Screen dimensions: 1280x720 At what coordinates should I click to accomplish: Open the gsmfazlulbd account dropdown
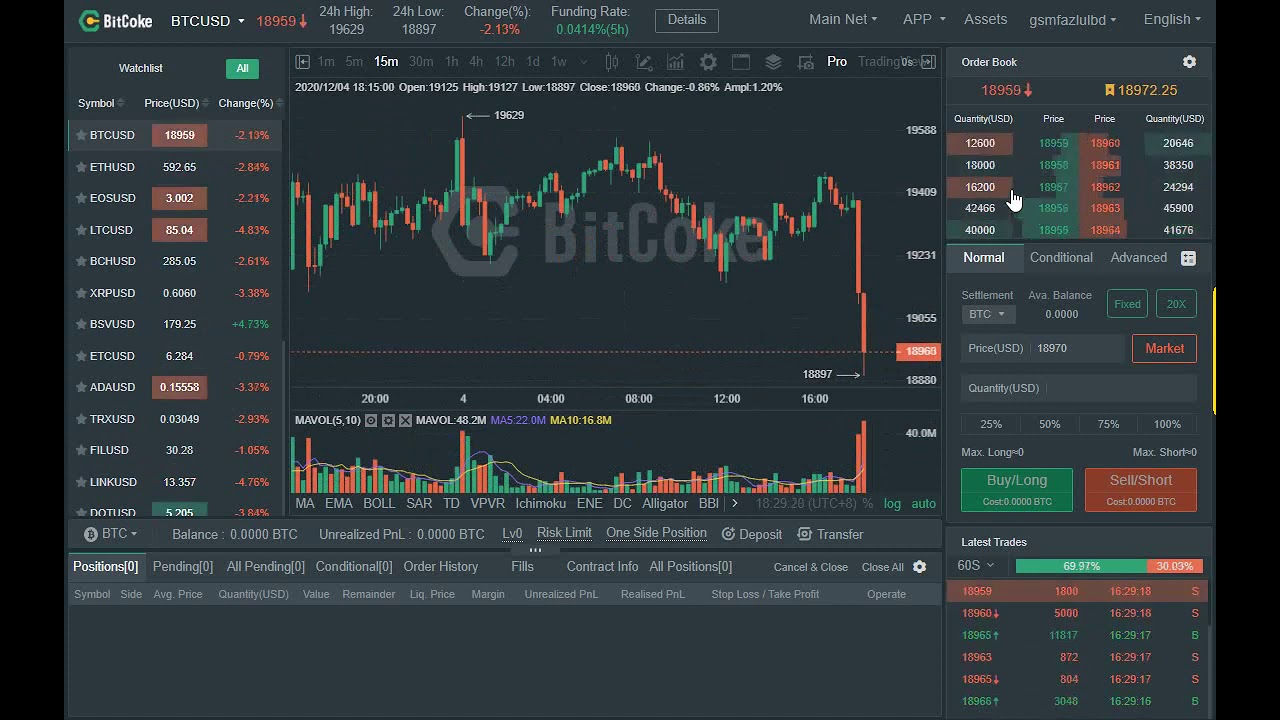click(1072, 19)
